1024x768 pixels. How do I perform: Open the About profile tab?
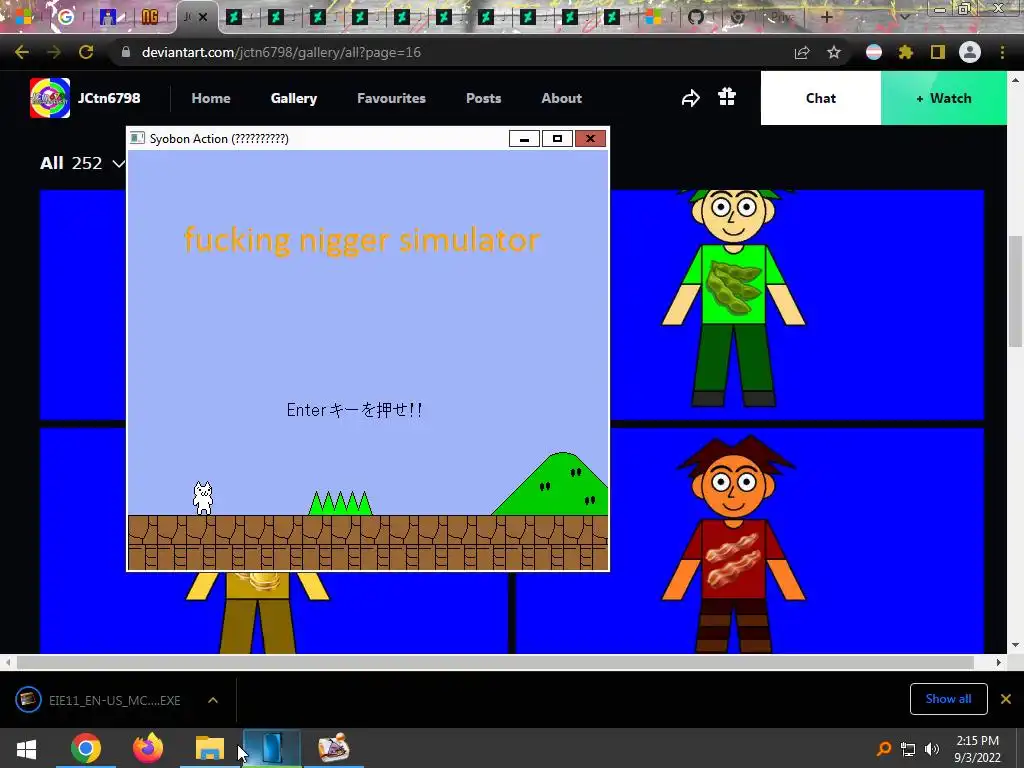tap(562, 98)
